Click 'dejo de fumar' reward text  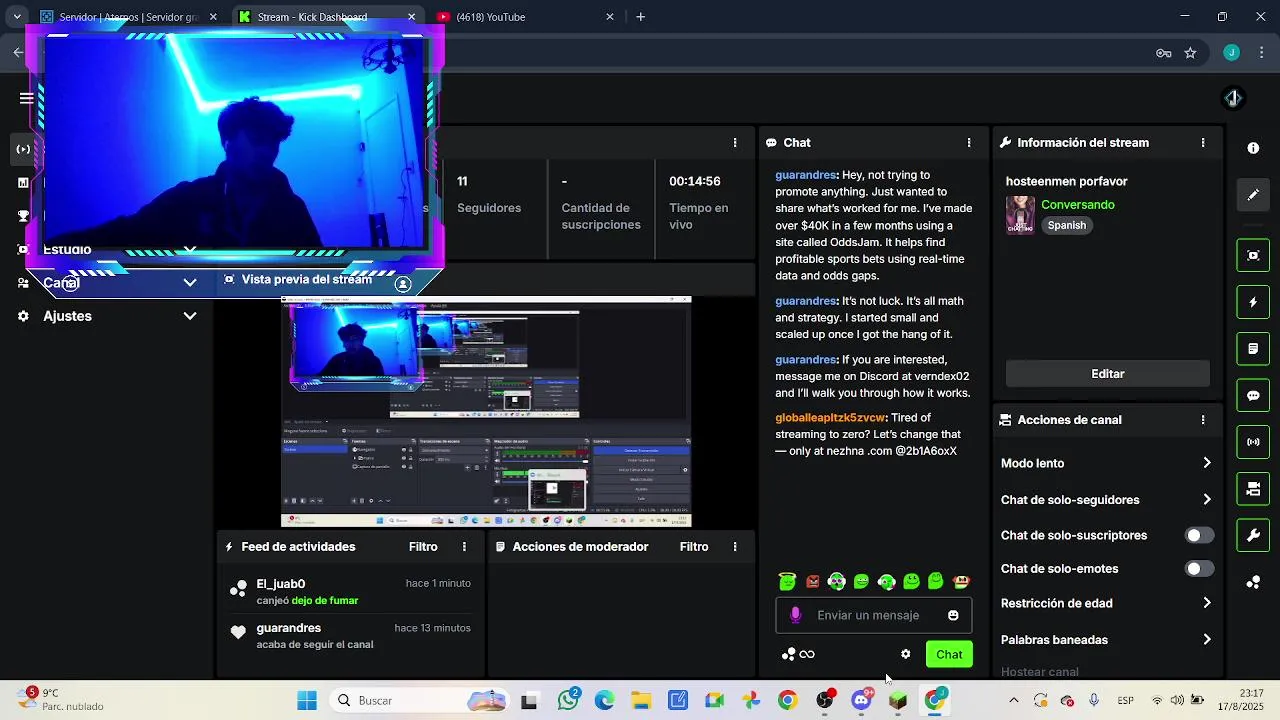click(x=325, y=601)
